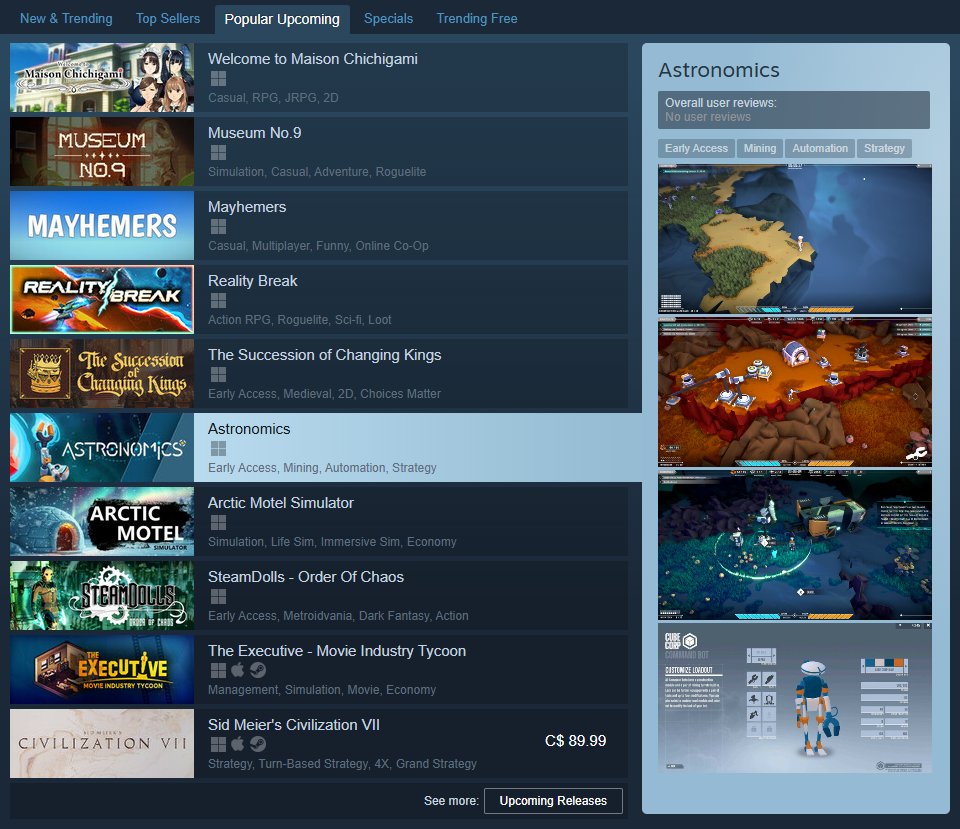This screenshot has height=829, width=960.
Task: Click The Executive capsule image
Action: click(102, 670)
